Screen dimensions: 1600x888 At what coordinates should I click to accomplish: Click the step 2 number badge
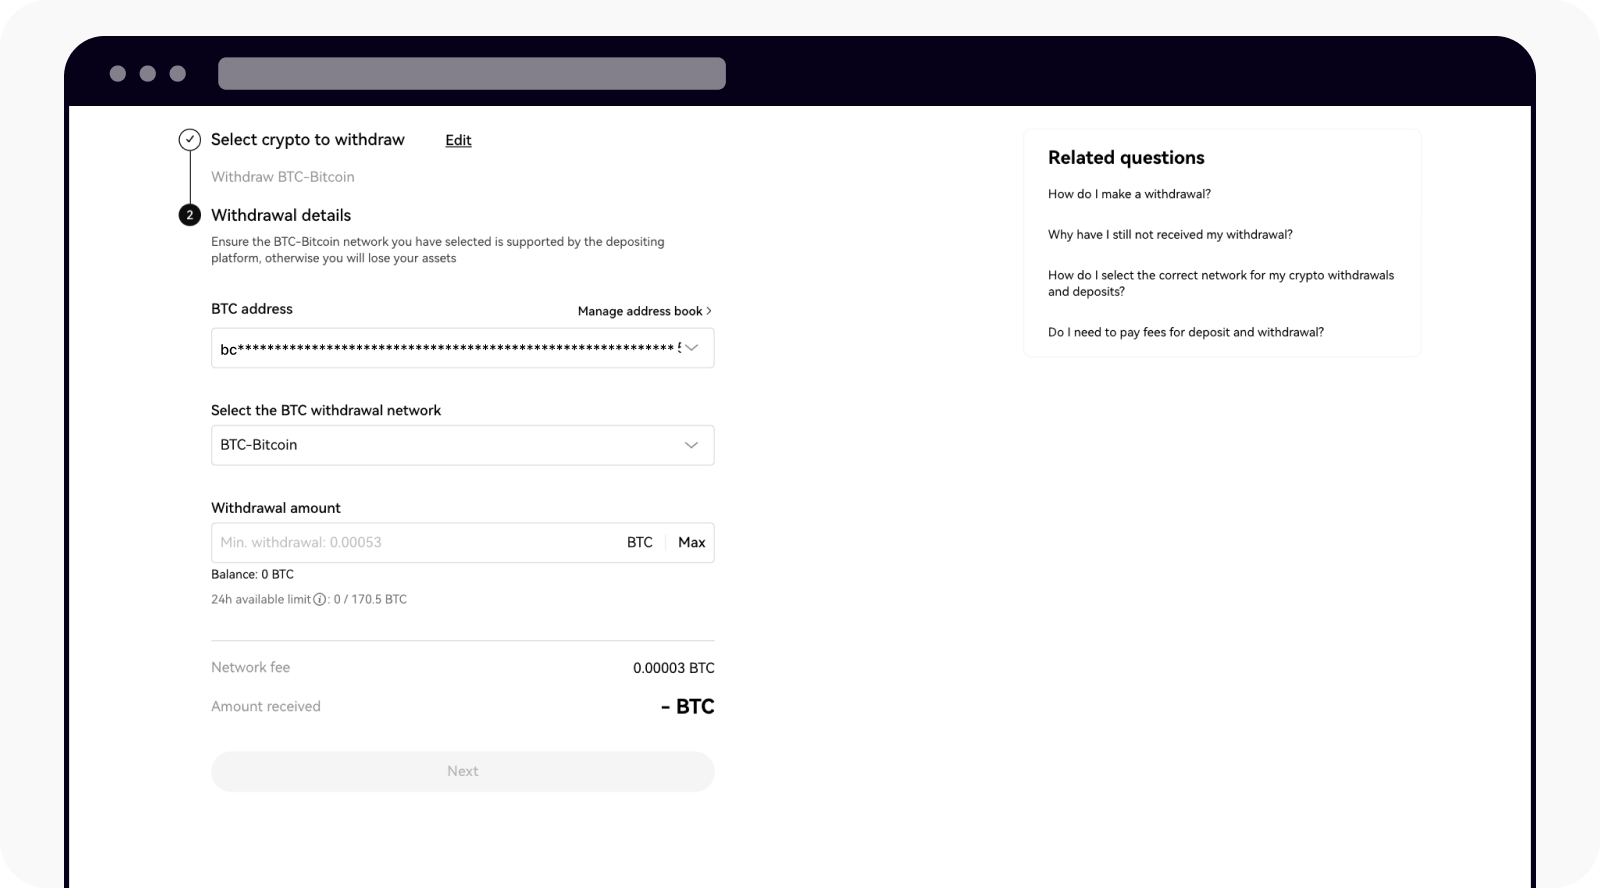190,215
